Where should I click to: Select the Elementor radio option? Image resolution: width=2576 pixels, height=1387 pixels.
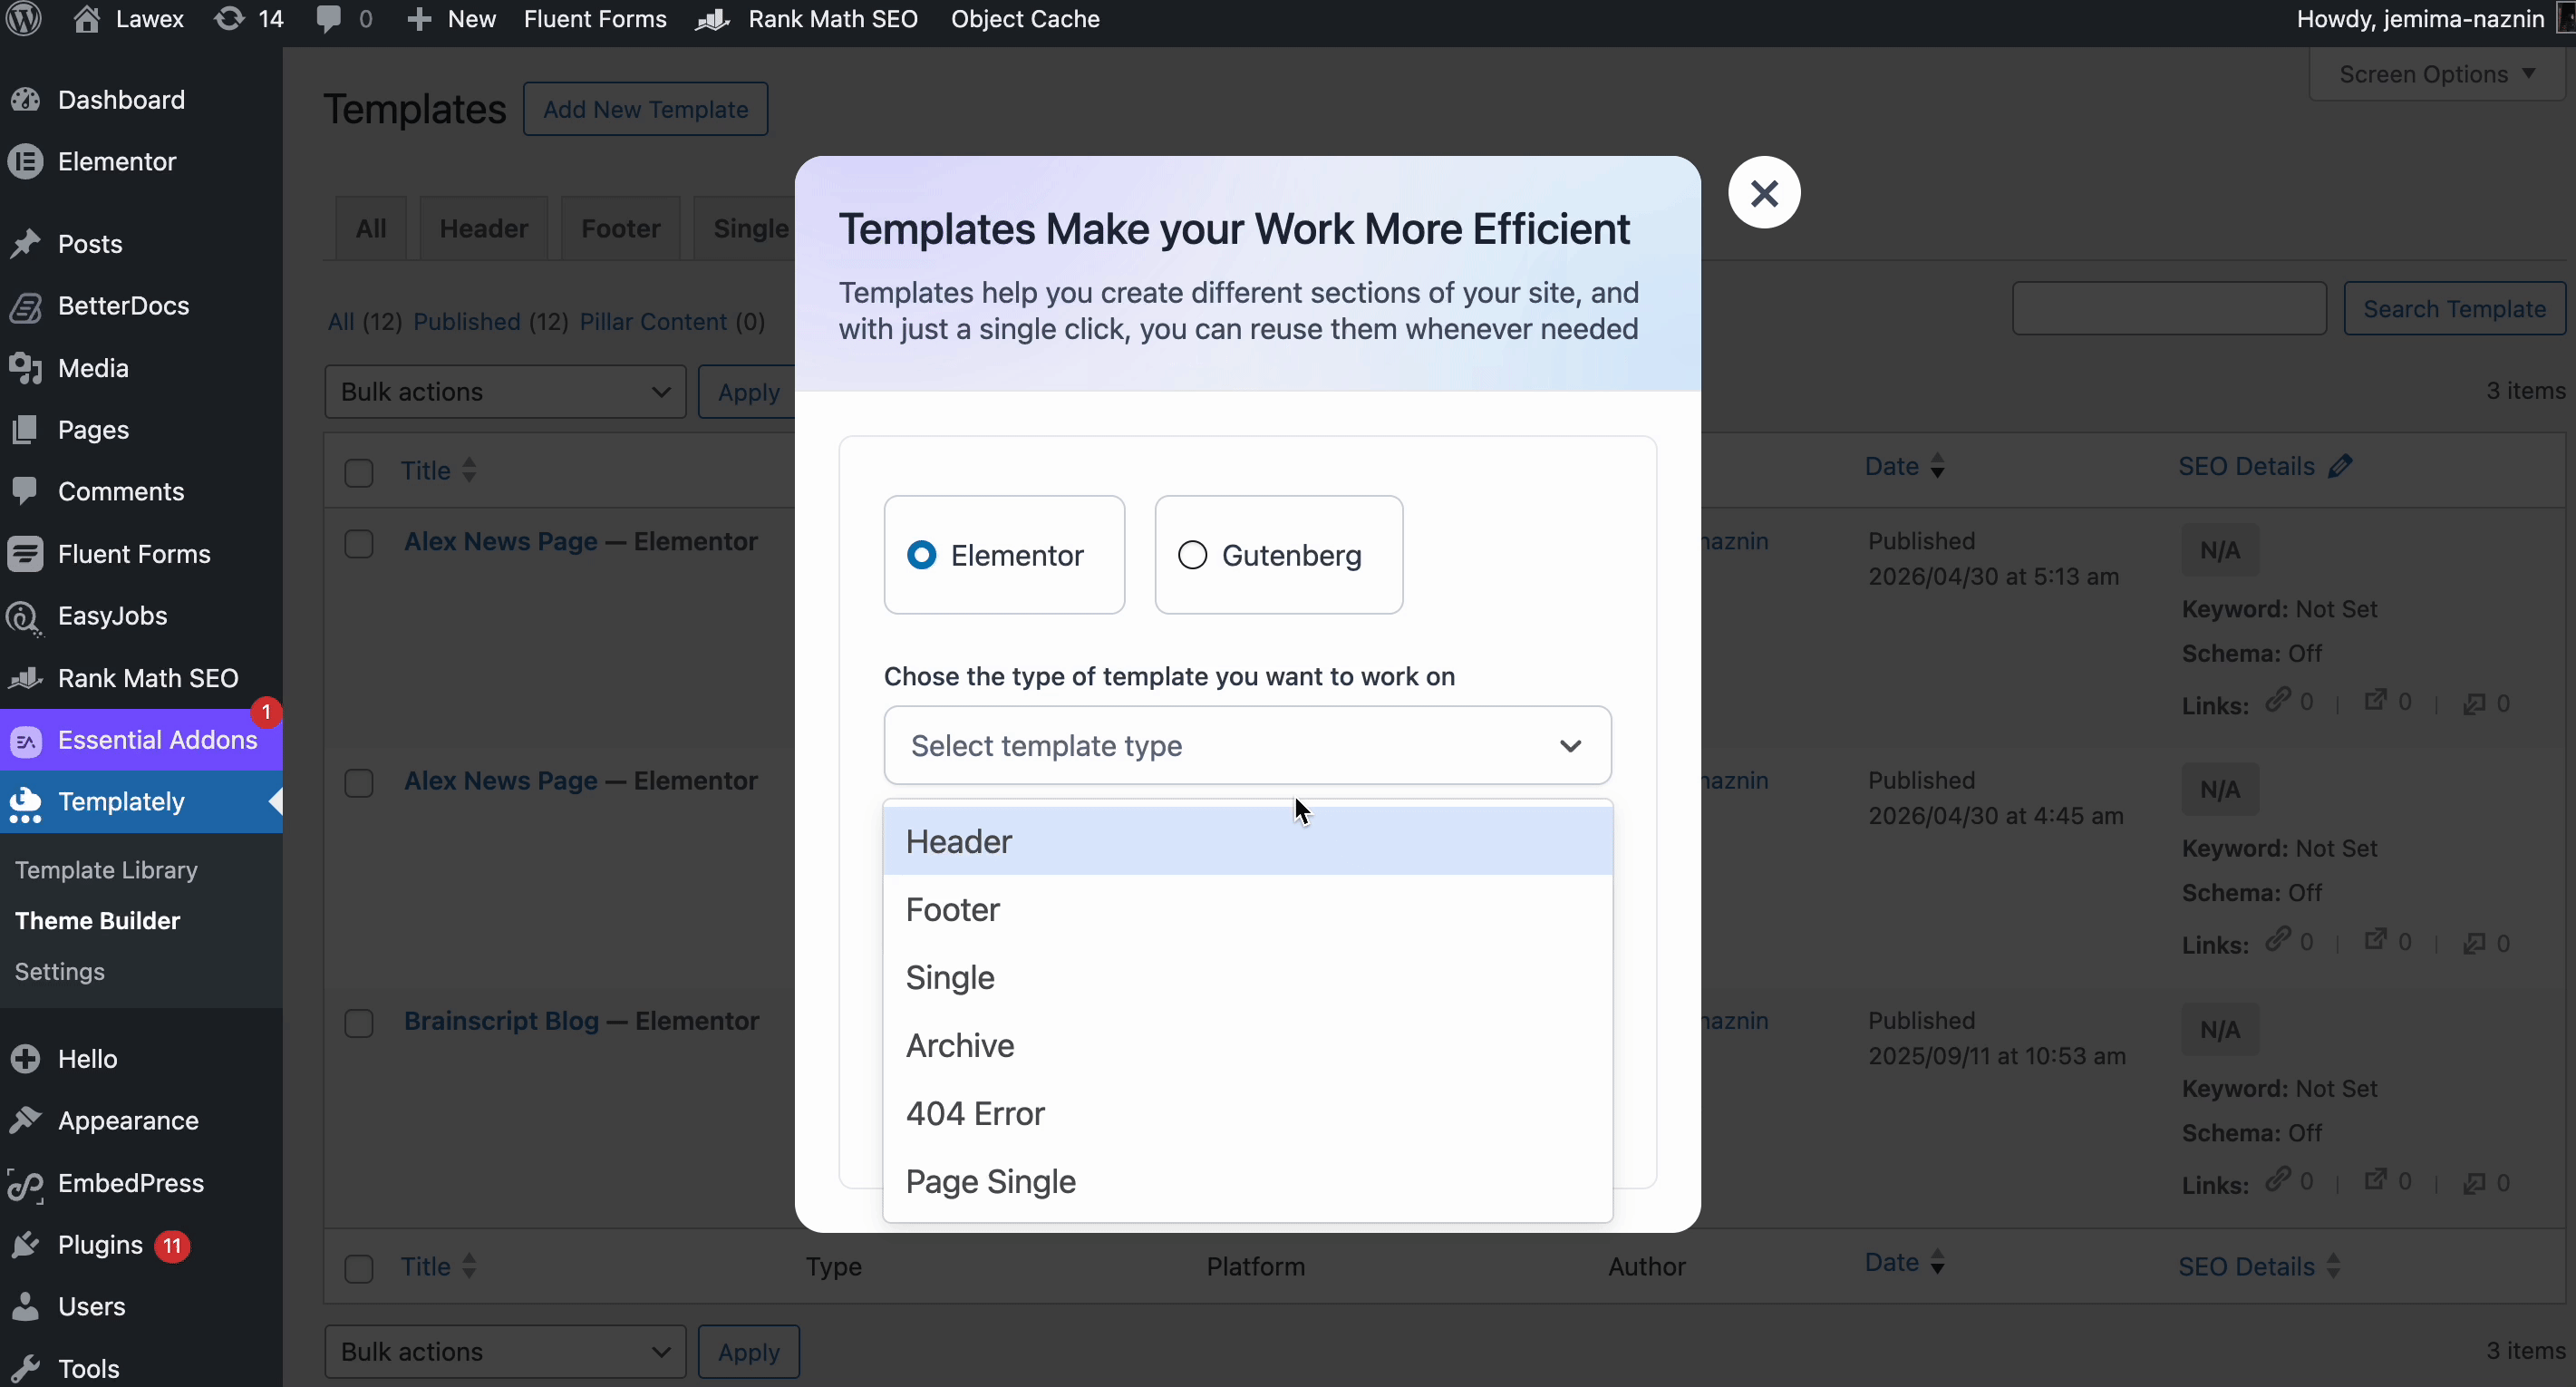921,555
